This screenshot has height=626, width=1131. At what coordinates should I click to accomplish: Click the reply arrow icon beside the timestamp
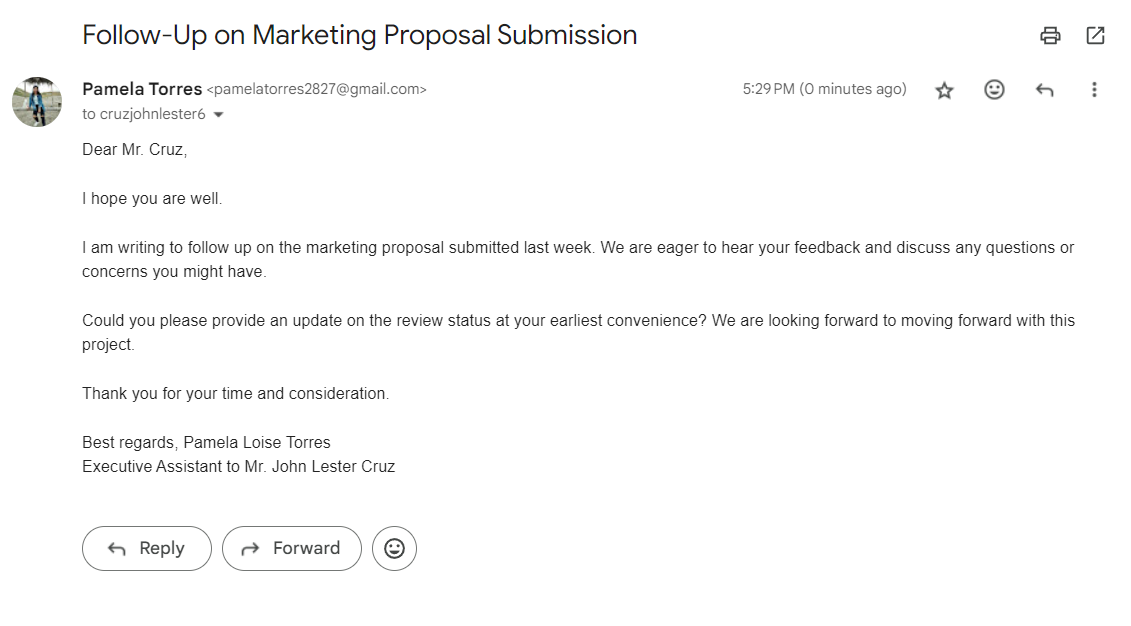[1044, 90]
